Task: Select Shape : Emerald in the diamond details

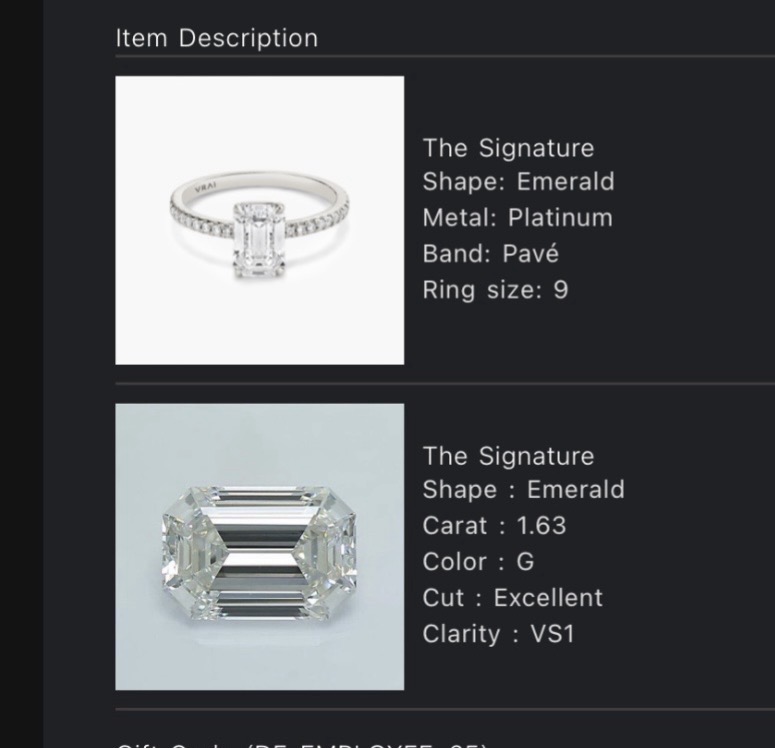Action: (x=523, y=490)
